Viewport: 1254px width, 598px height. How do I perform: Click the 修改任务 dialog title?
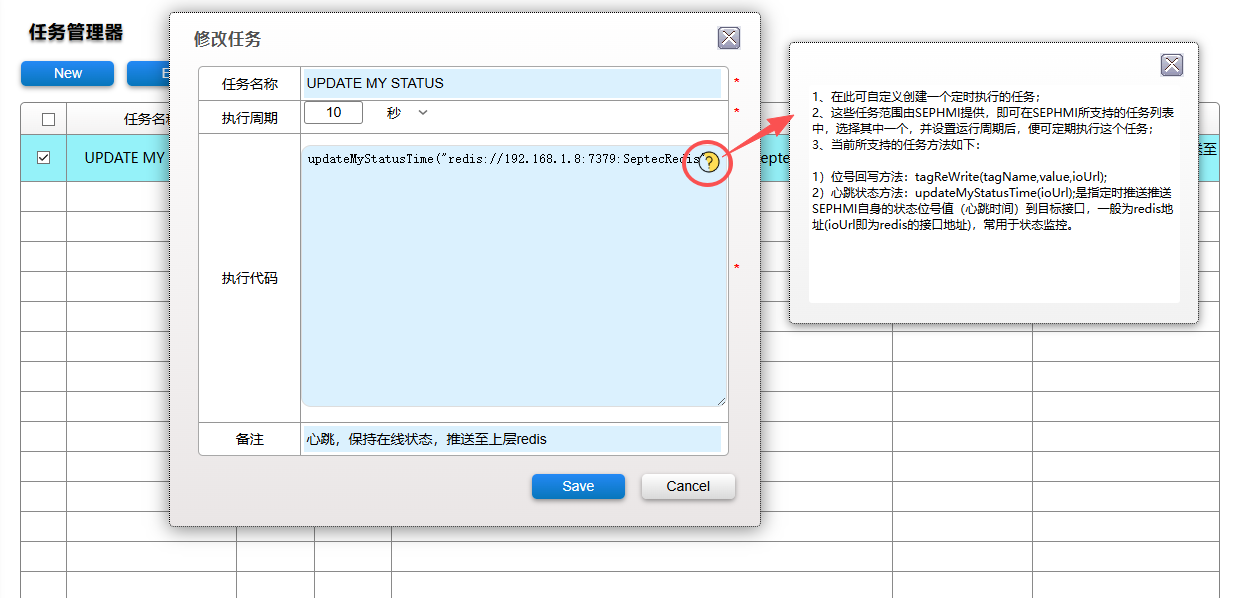[x=227, y=39]
